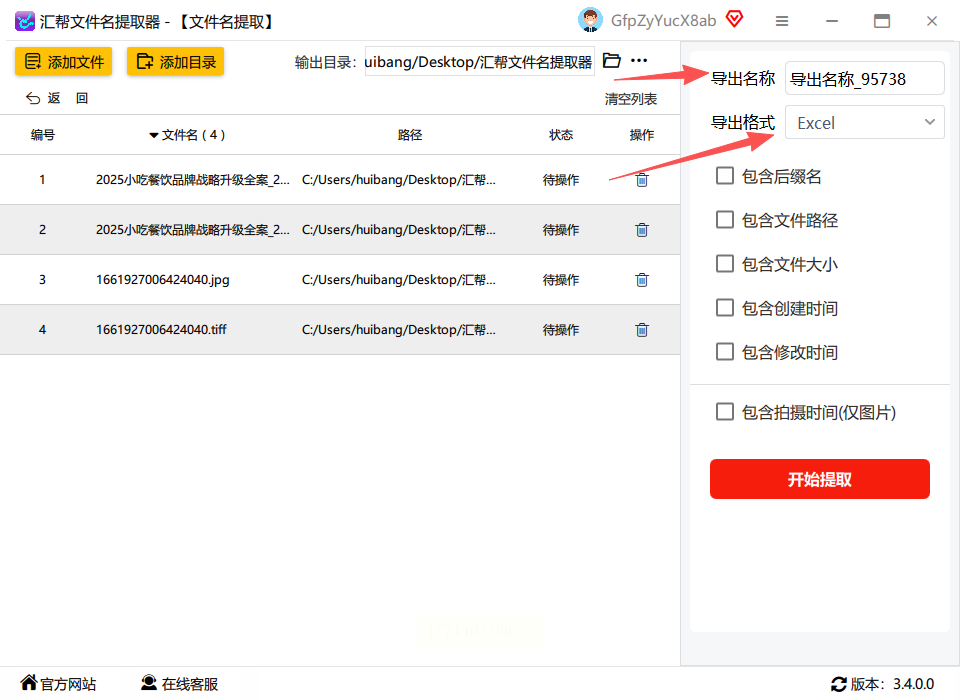Click 清空列表 to clear the list
Screen dimensions: 960x700
pyautogui.click(x=631, y=99)
